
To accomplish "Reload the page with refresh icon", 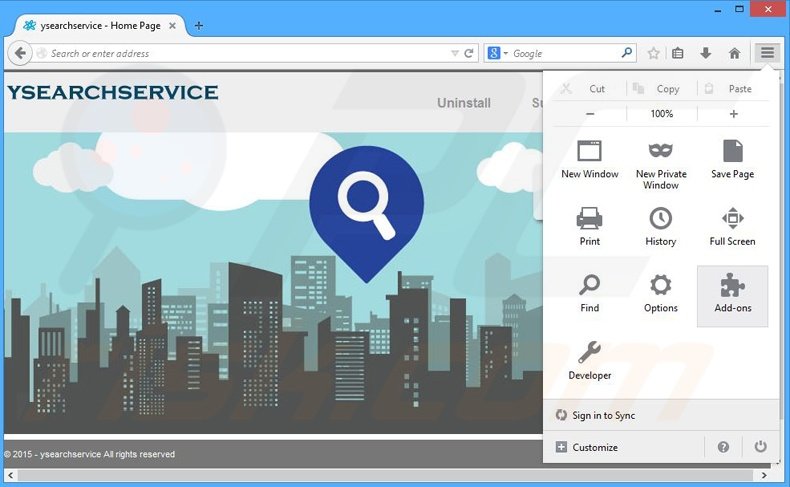I will click(469, 53).
